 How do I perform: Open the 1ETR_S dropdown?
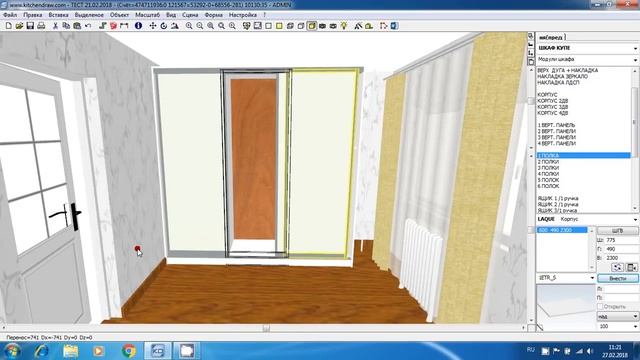click(592, 278)
